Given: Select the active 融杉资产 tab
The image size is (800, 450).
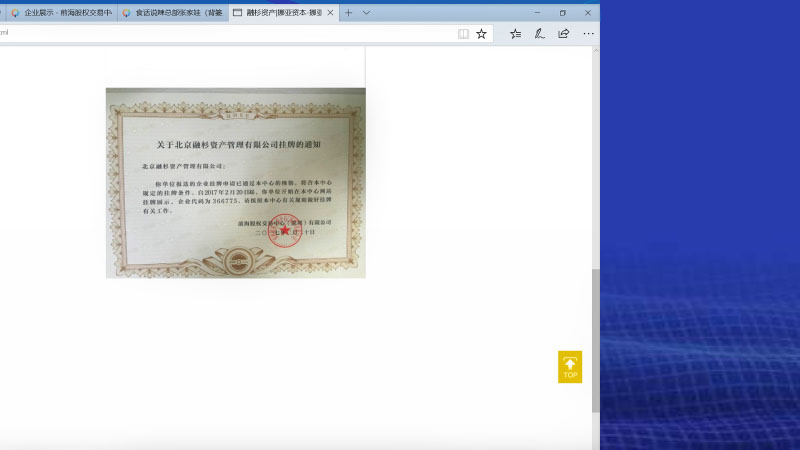Looking at the screenshot, I should click(278, 13).
